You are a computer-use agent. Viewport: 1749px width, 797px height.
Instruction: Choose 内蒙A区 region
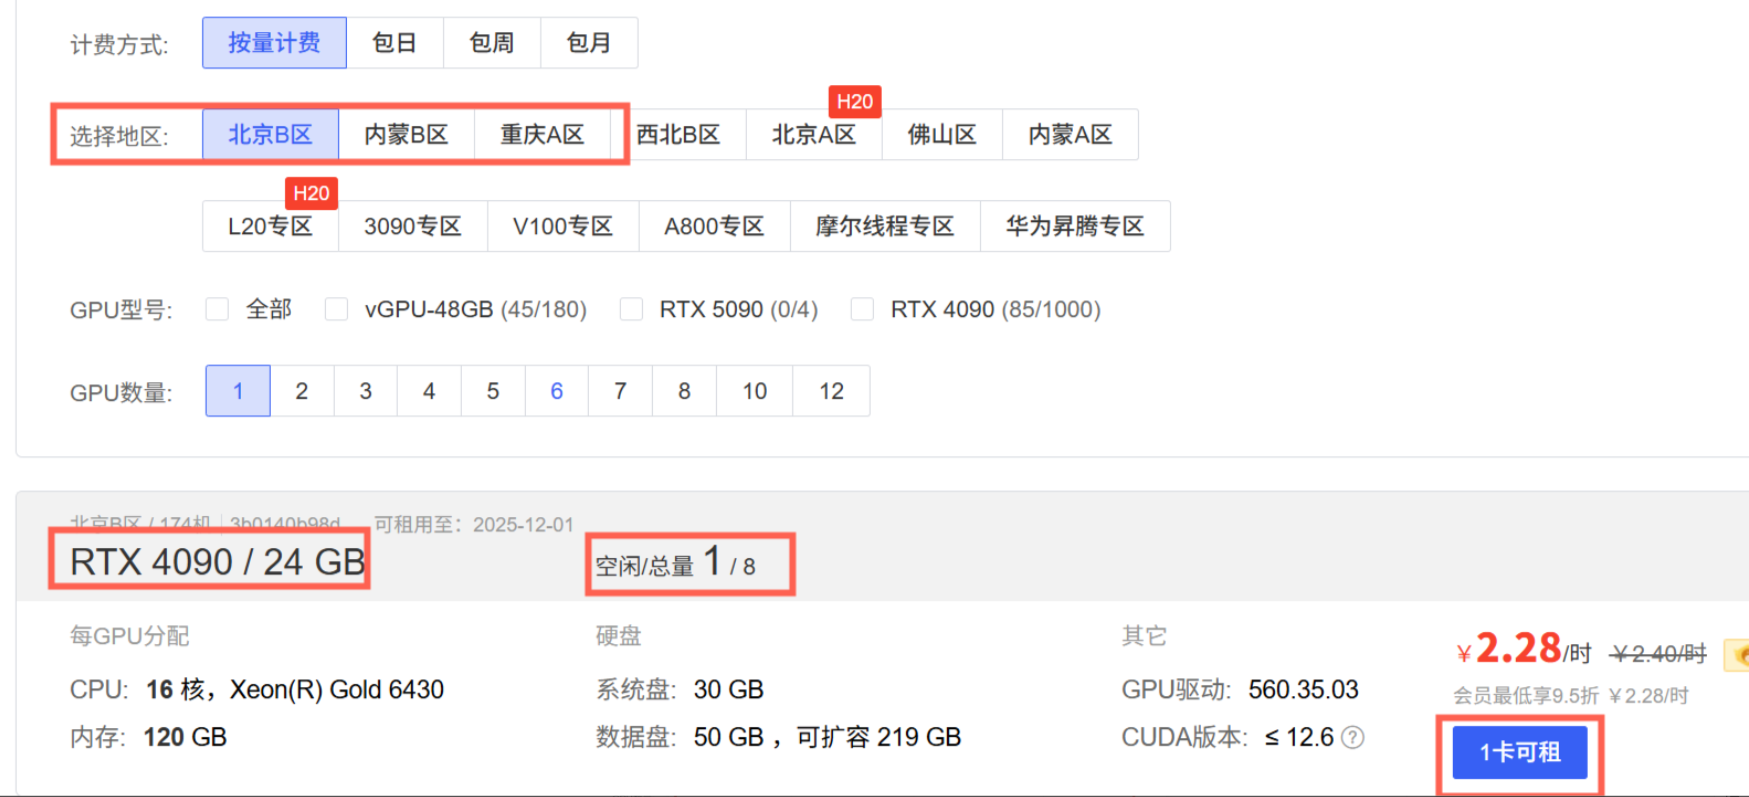click(1070, 134)
